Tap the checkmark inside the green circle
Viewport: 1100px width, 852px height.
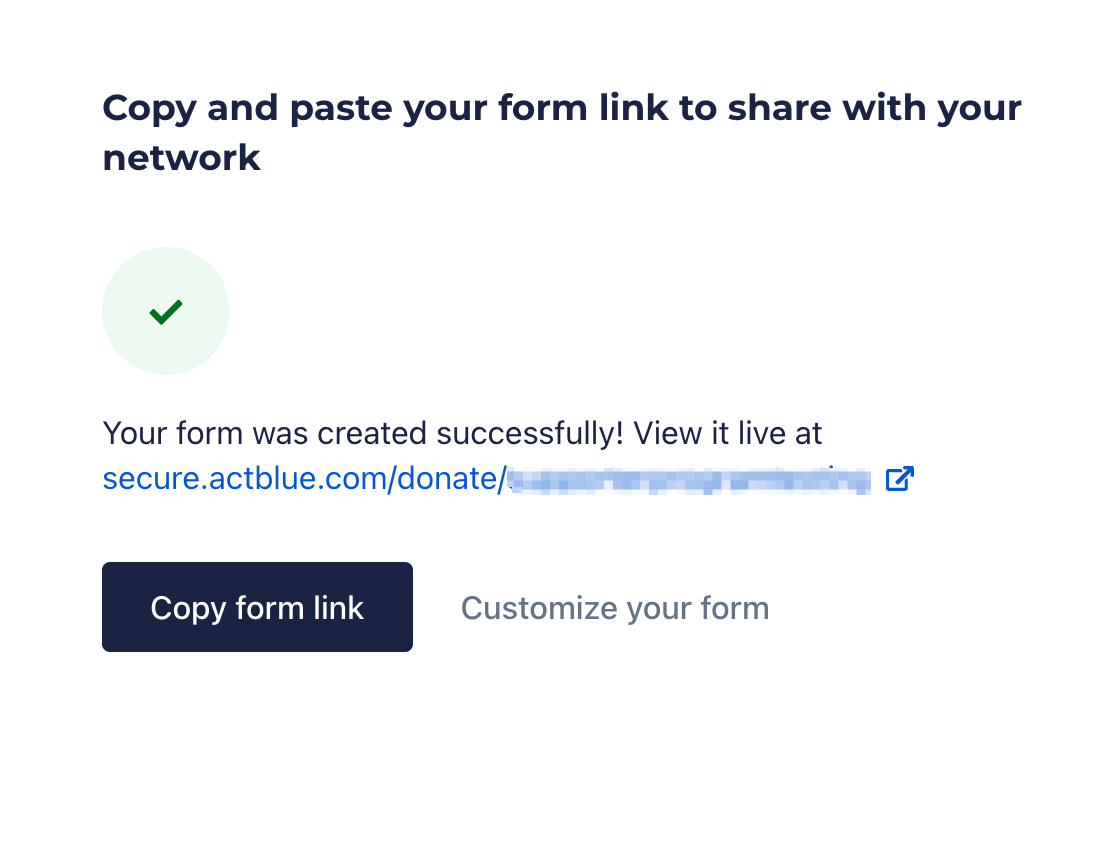[x=166, y=312]
